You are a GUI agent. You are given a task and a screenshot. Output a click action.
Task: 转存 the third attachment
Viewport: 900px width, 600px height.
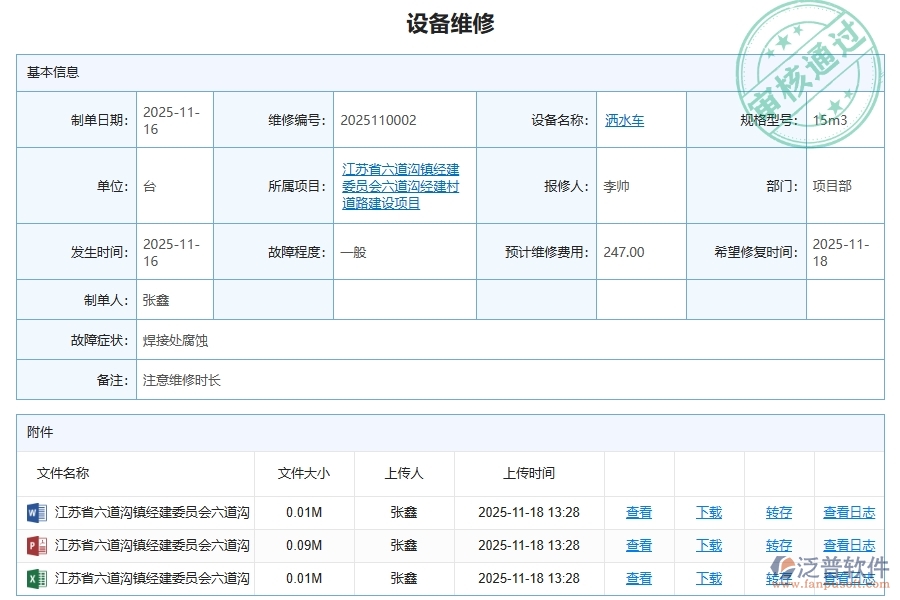tap(779, 578)
